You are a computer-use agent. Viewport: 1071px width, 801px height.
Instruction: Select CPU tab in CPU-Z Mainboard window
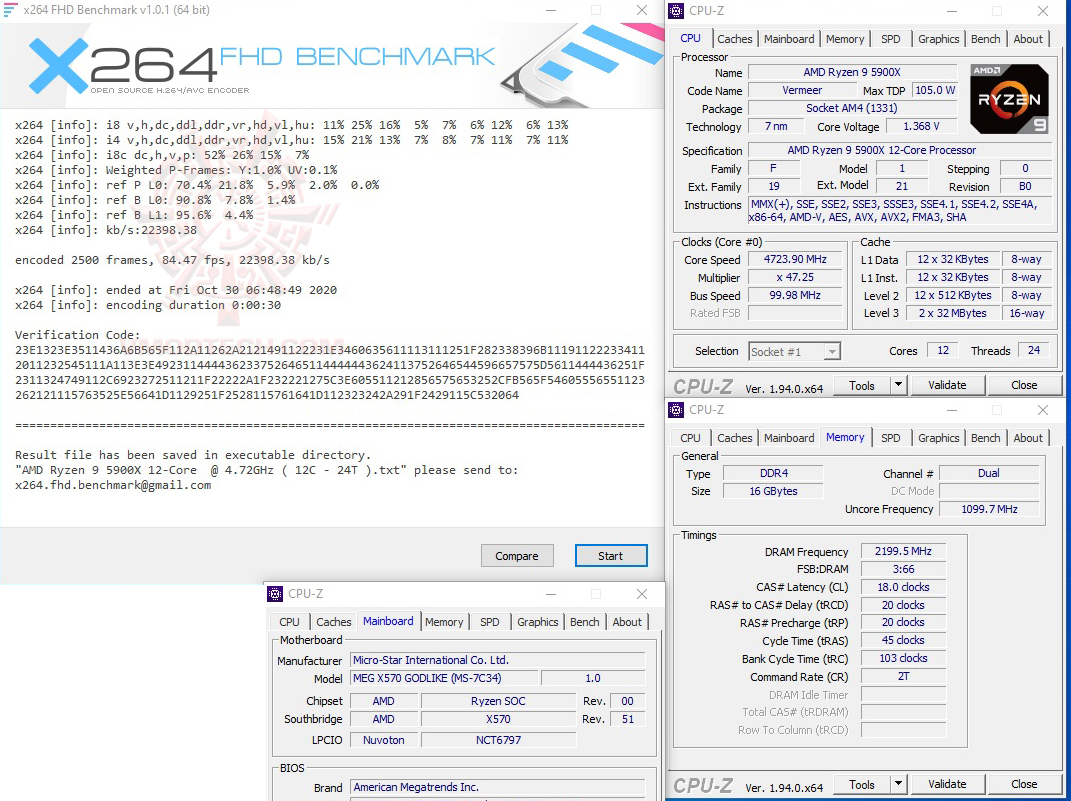[x=290, y=621]
